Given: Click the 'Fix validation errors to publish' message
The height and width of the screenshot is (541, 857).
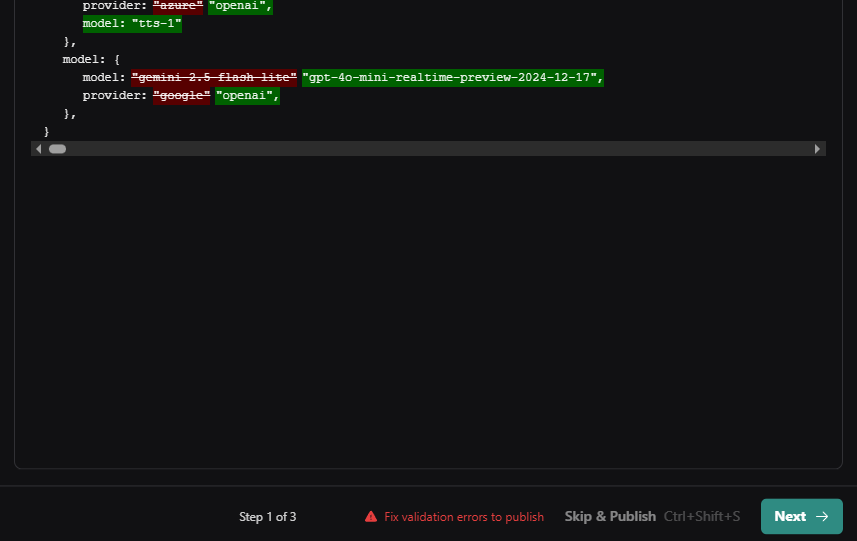Looking at the screenshot, I should (x=464, y=517).
